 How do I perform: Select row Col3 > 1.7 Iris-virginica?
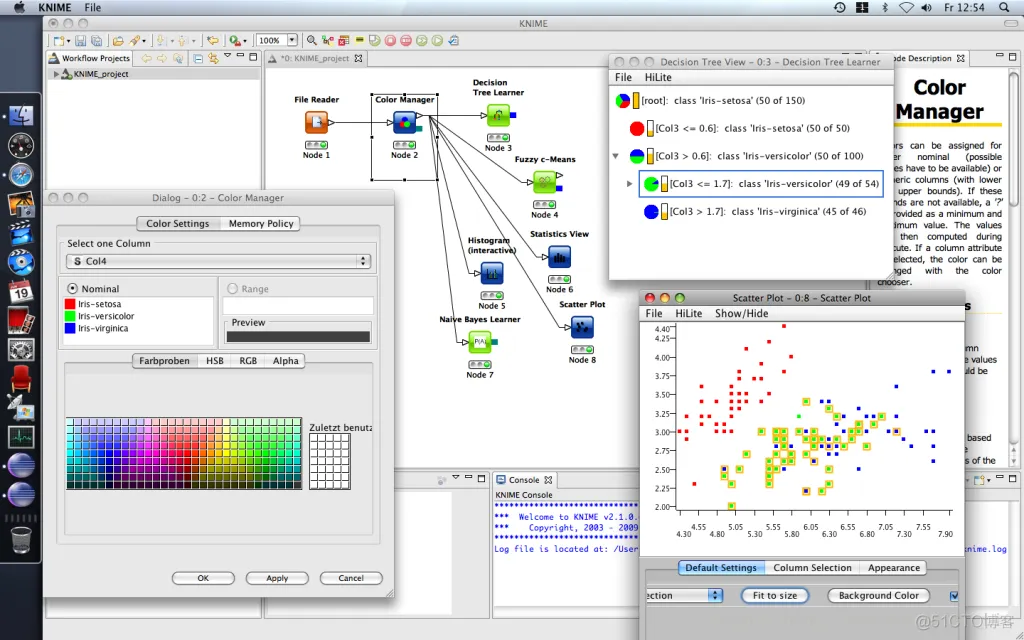[x=755, y=212]
